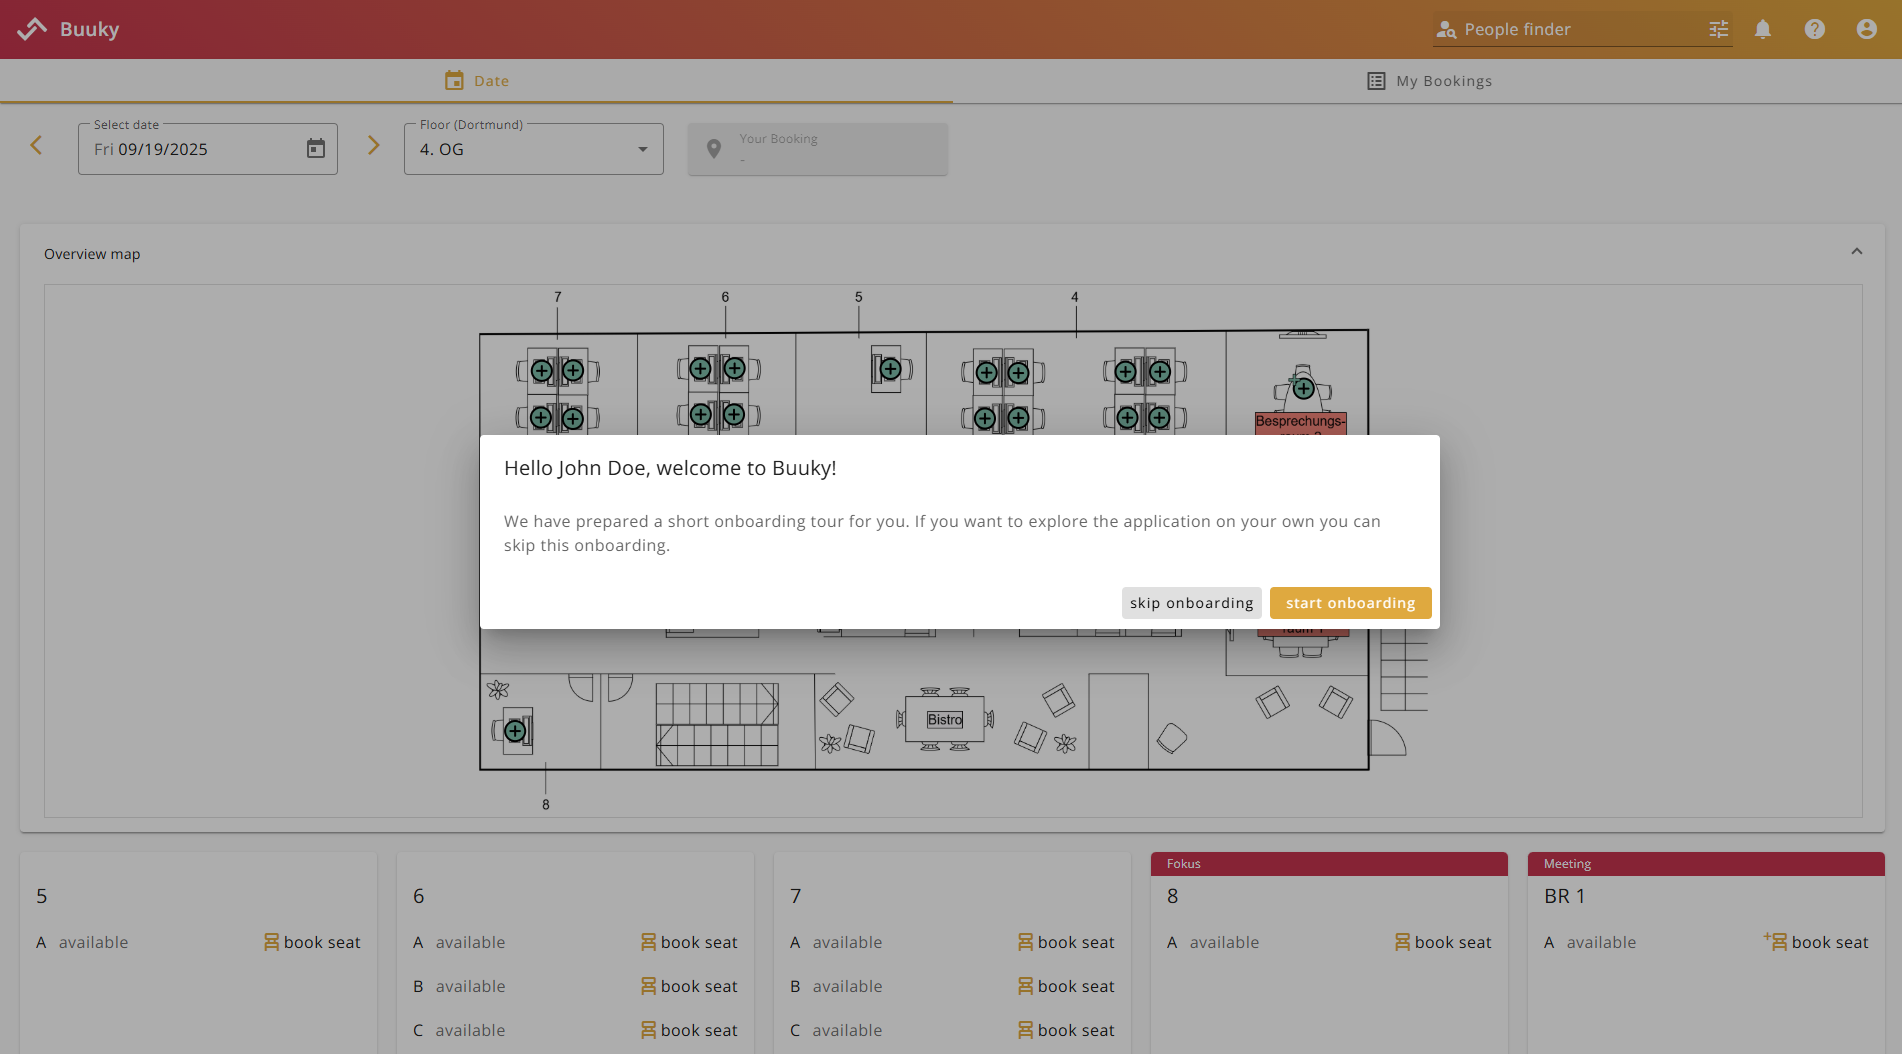
Task: Open the People finder filter options
Action: click(1718, 29)
